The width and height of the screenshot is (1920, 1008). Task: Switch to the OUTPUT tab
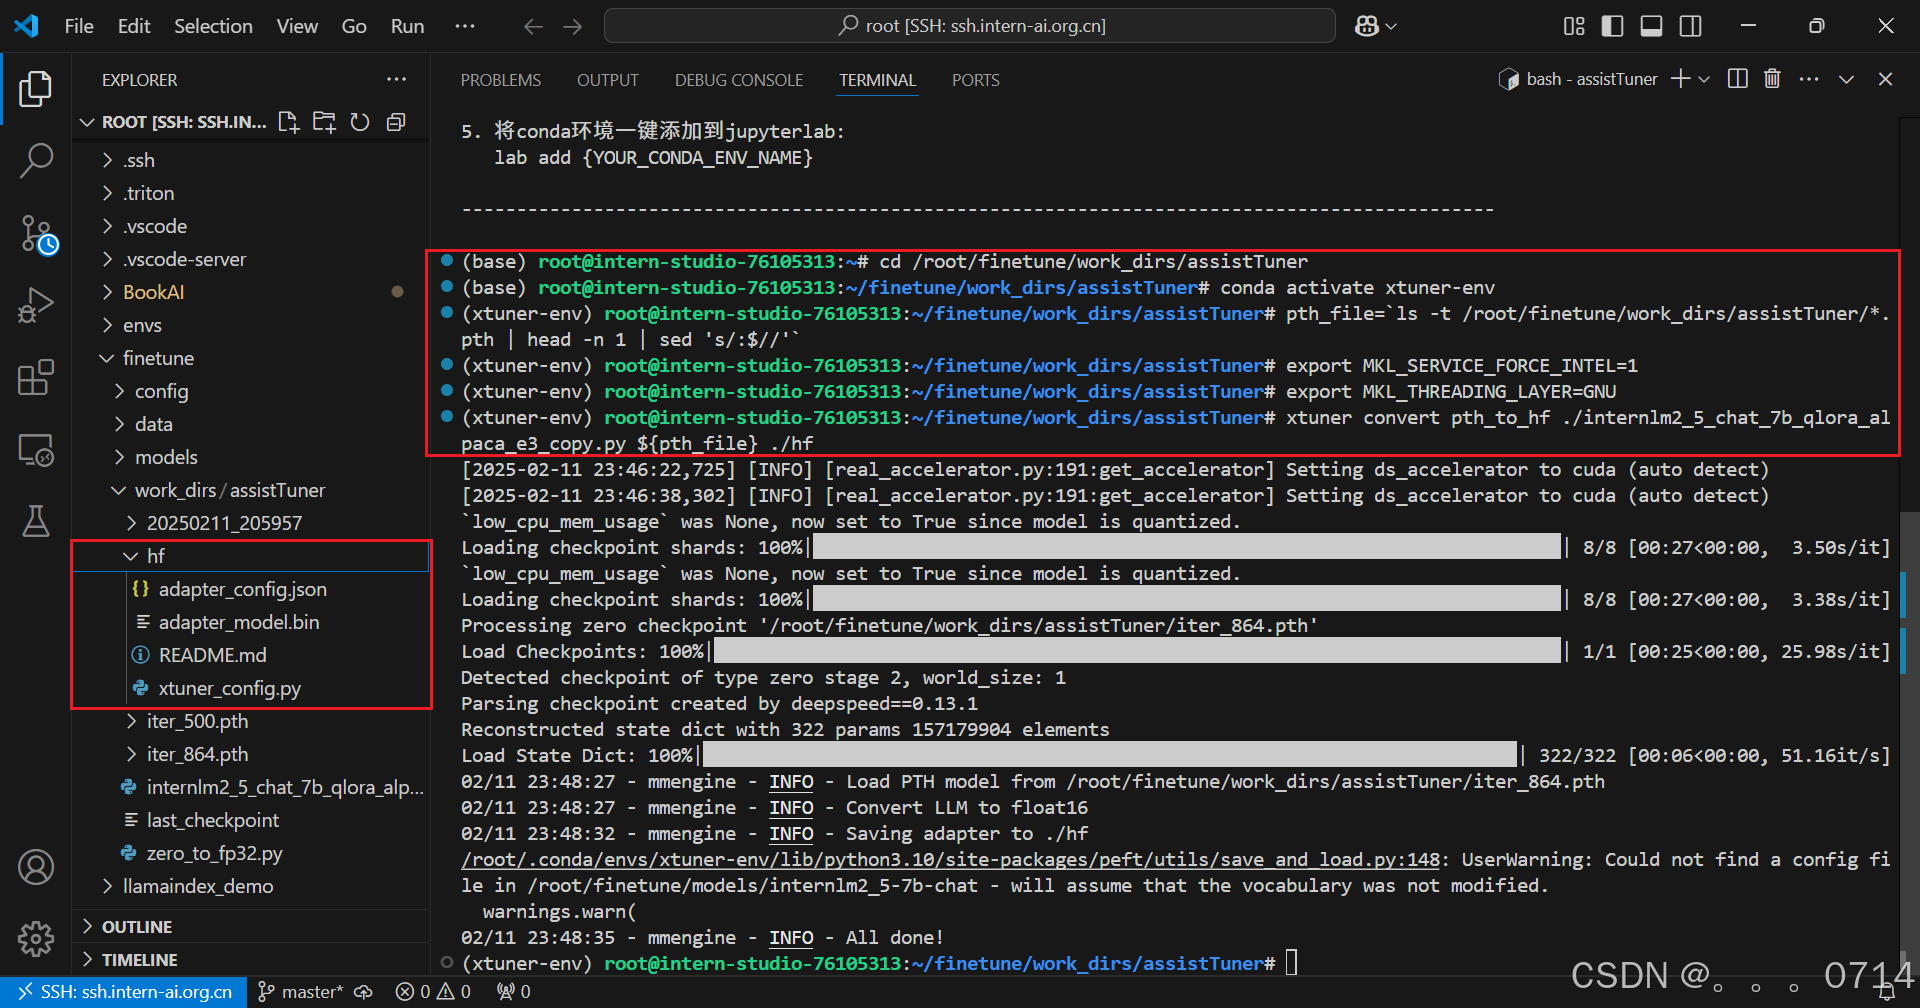[608, 80]
